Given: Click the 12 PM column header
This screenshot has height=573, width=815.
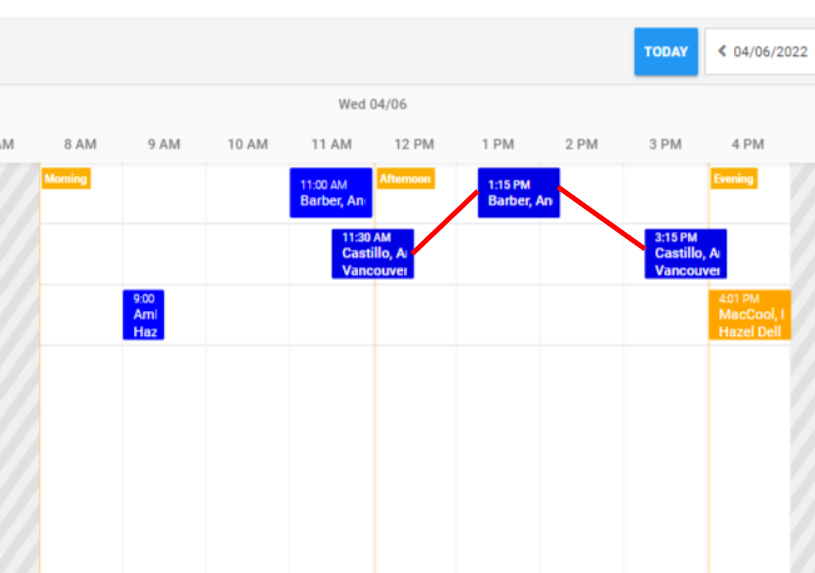Looking at the screenshot, I should tap(414, 144).
